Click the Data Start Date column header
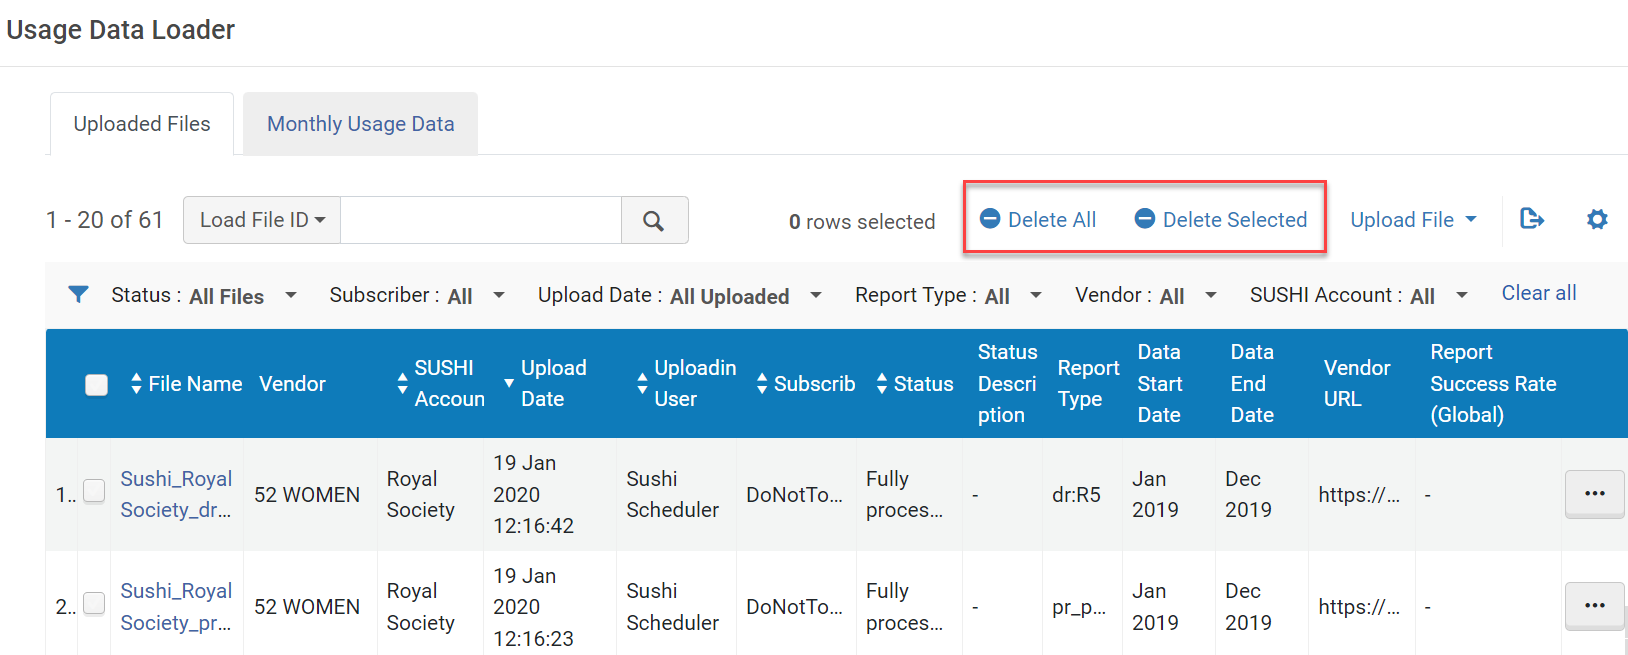Screen dimensions: 1628x655 tap(1160, 384)
